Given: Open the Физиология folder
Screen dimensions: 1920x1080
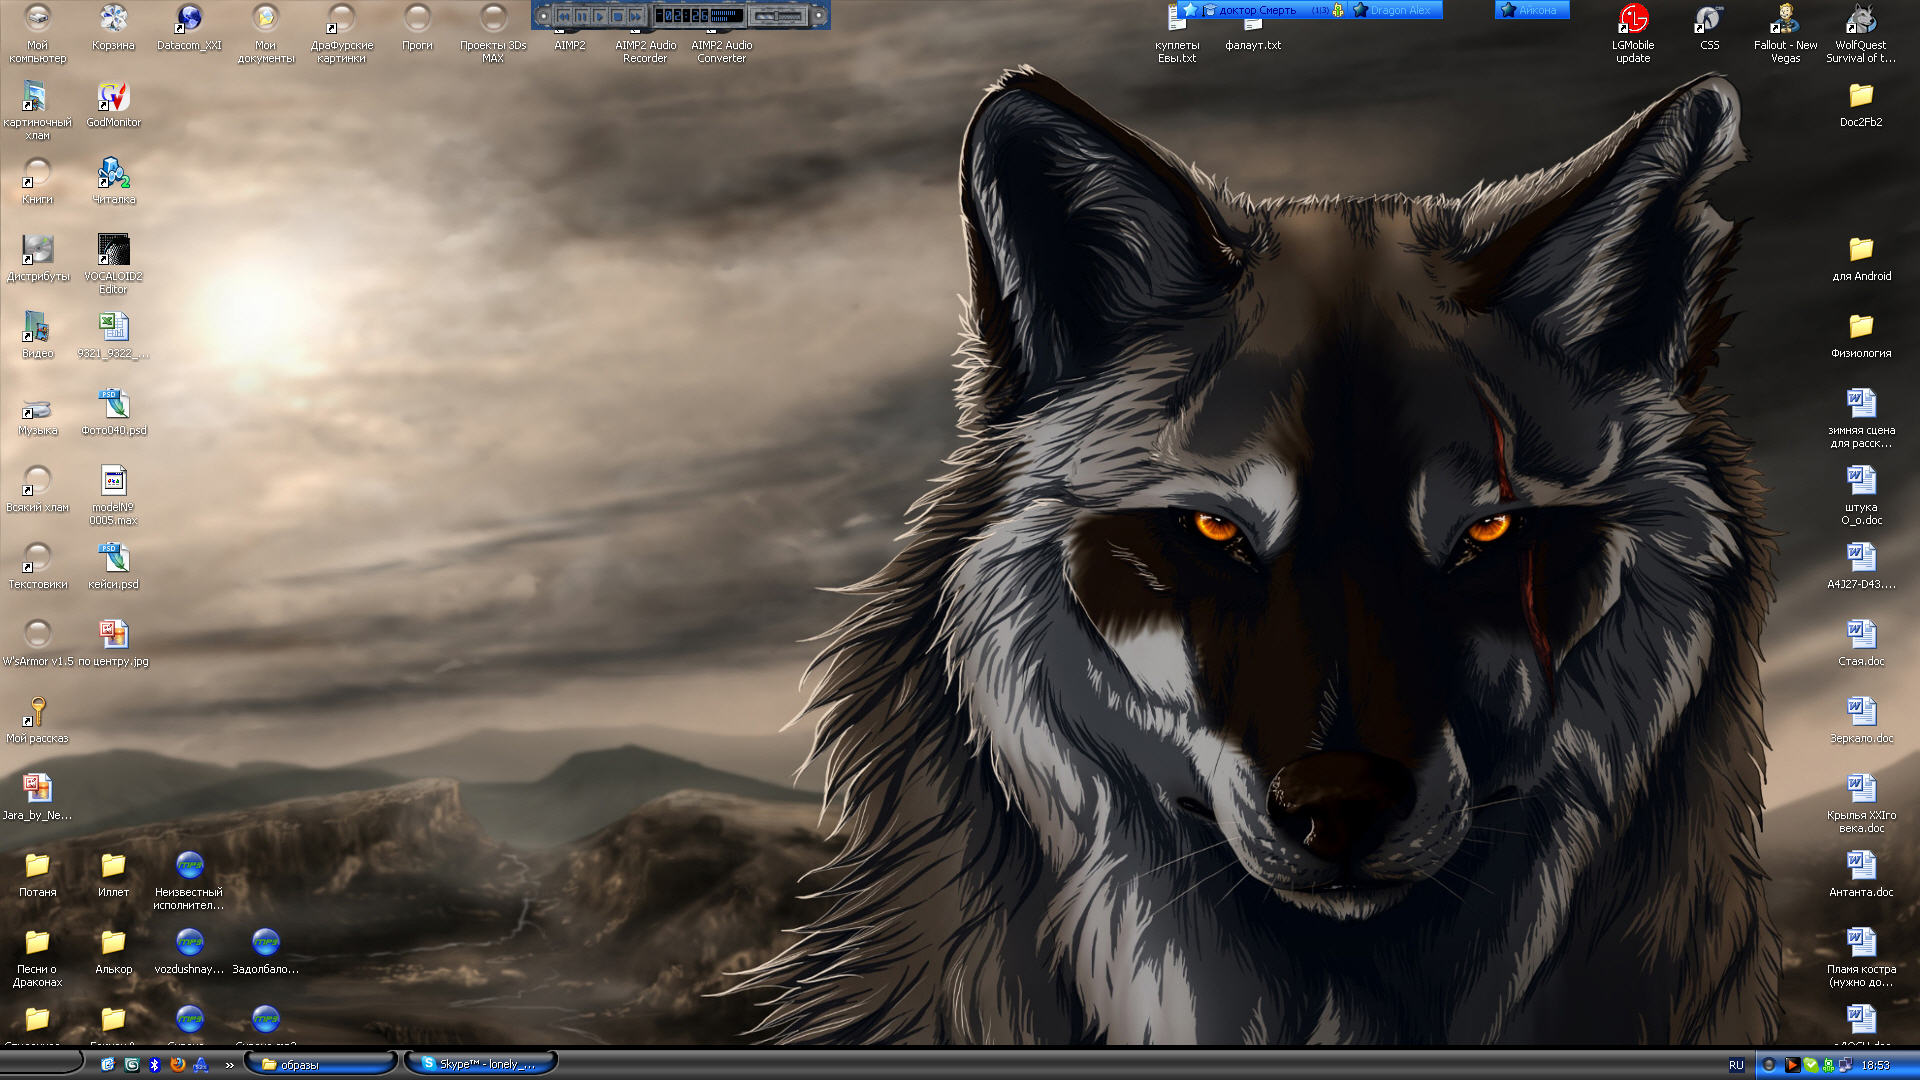Looking at the screenshot, I should 1861,335.
